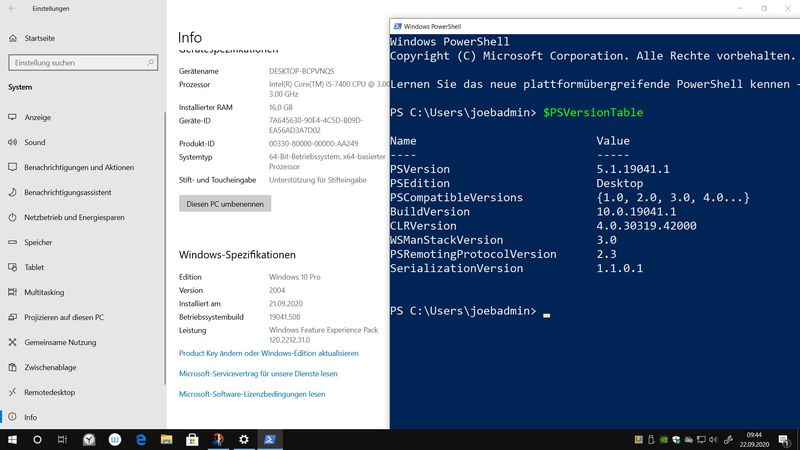This screenshot has width=800, height=450.
Task: Open the volume speaker tray icon
Action: click(x=713, y=439)
